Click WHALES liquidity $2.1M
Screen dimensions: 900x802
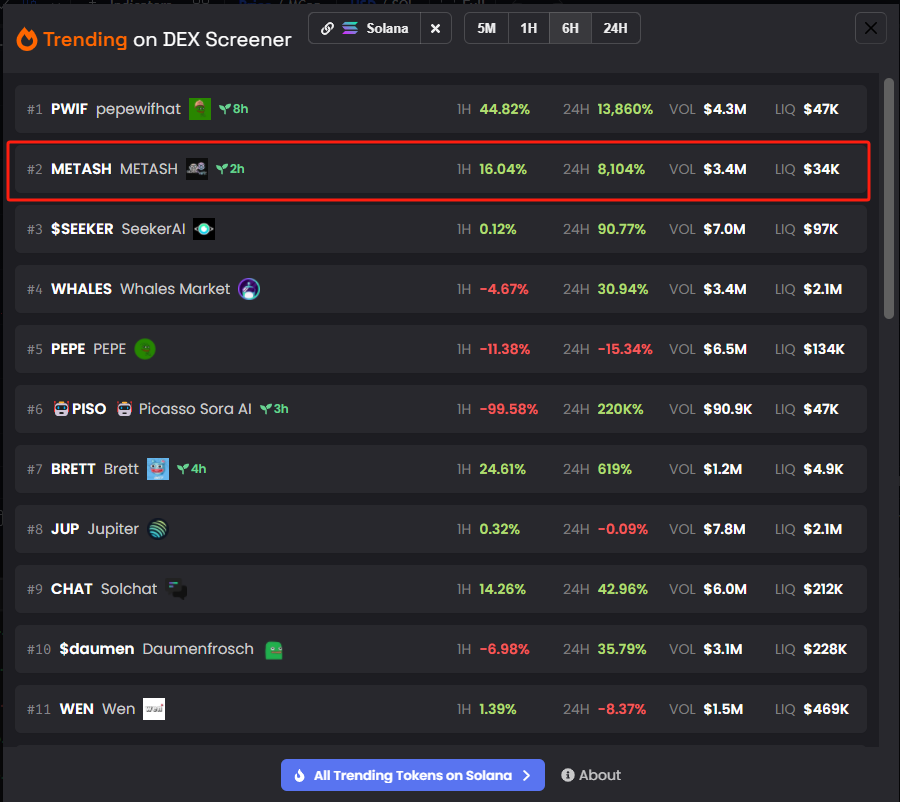coord(823,289)
